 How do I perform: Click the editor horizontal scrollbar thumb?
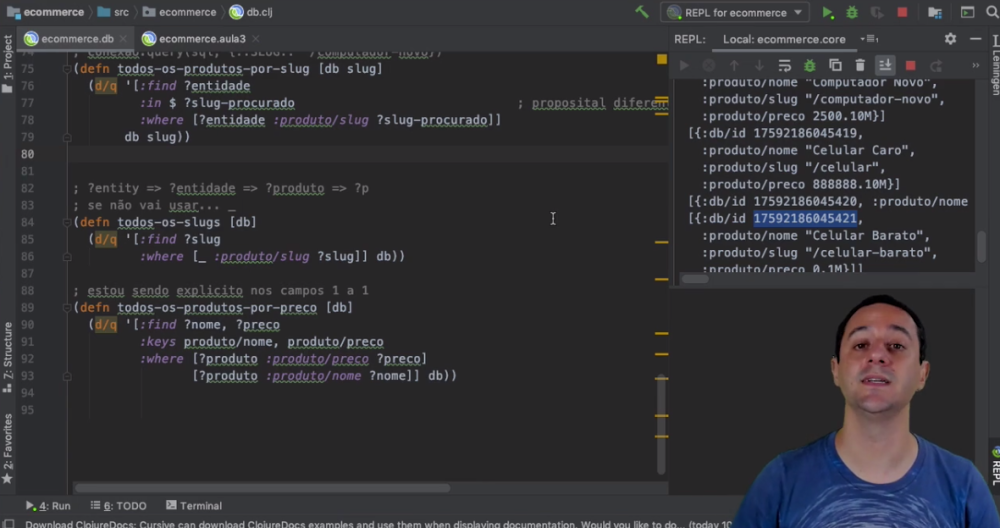(x=262, y=488)
